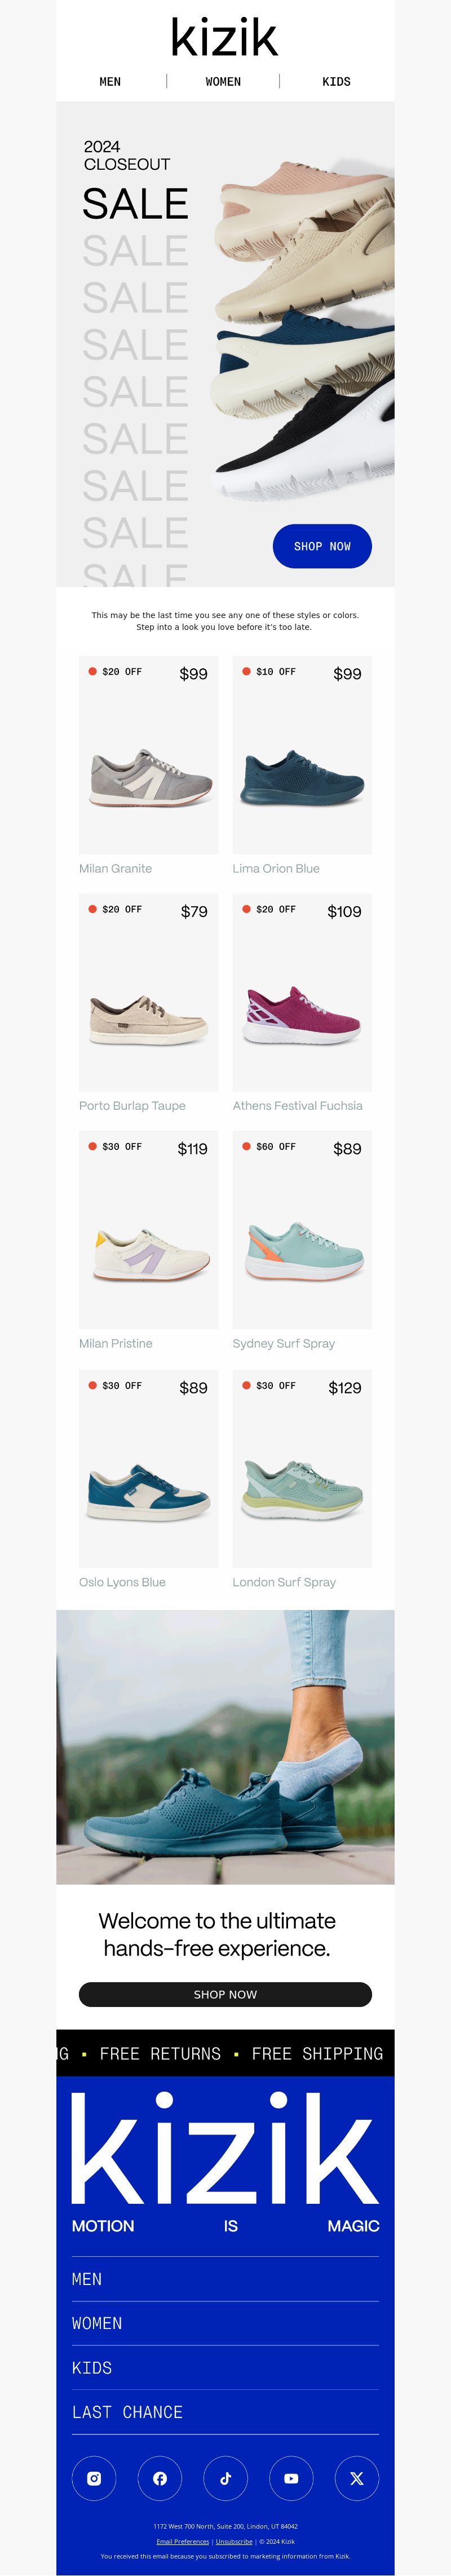Open the Instagram social icon

pyautogui.click(x=94, y=2478)
